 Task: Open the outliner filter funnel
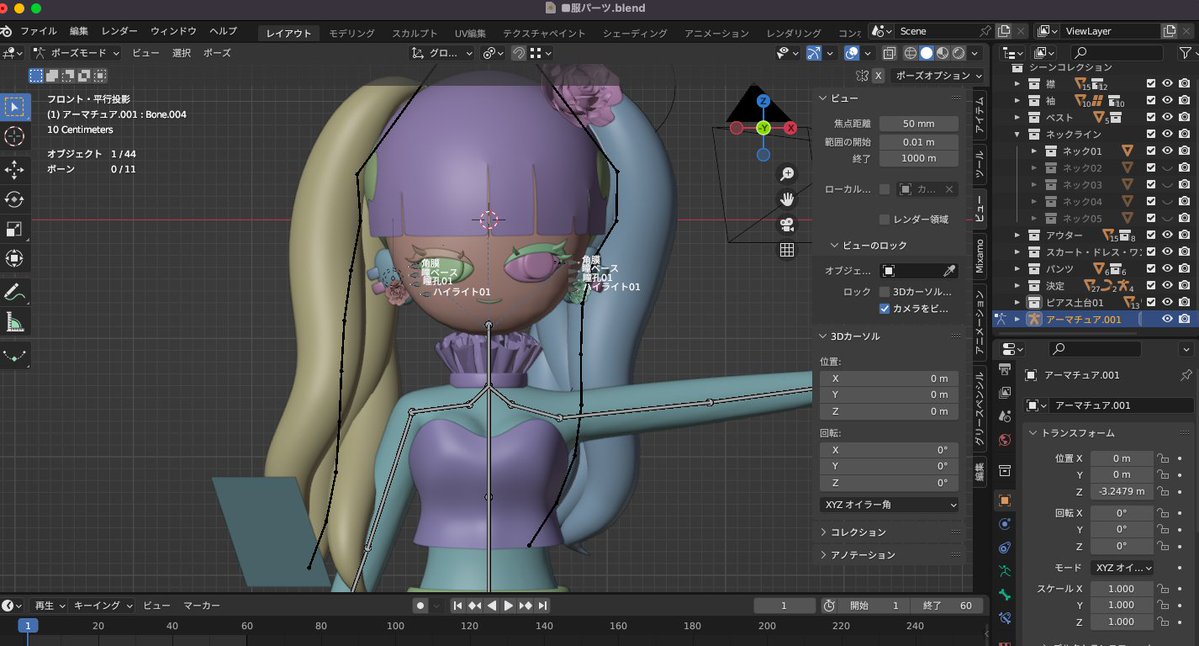(x=1184, y=53)
